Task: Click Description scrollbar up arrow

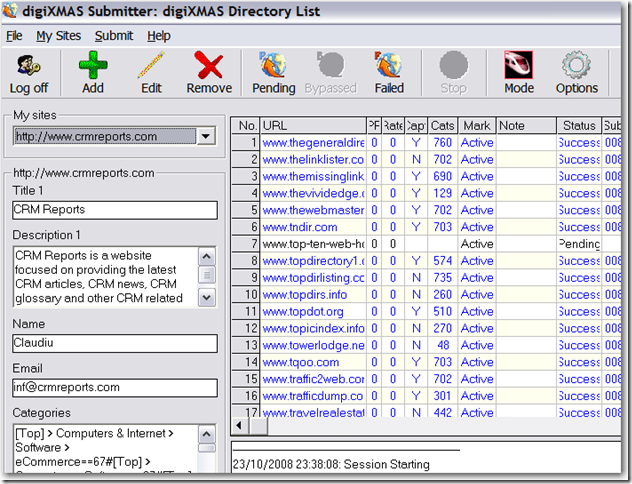Action: 207,256
